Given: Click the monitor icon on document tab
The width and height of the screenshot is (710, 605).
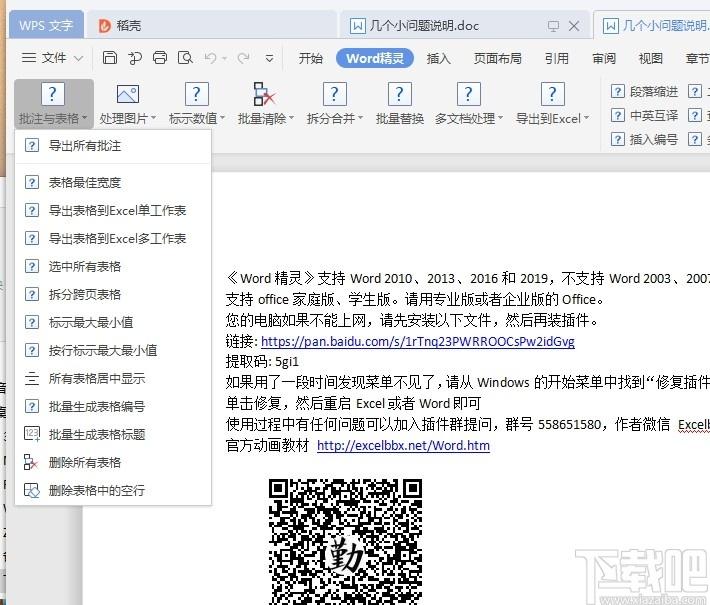Looking at the screenshot, I should tap(553, 26).
